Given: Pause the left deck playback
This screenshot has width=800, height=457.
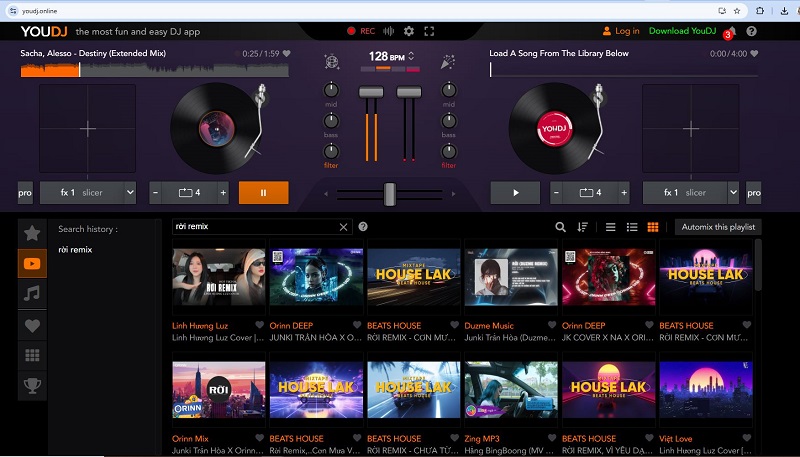Looking at the screenshot, I should pos(264,193).
